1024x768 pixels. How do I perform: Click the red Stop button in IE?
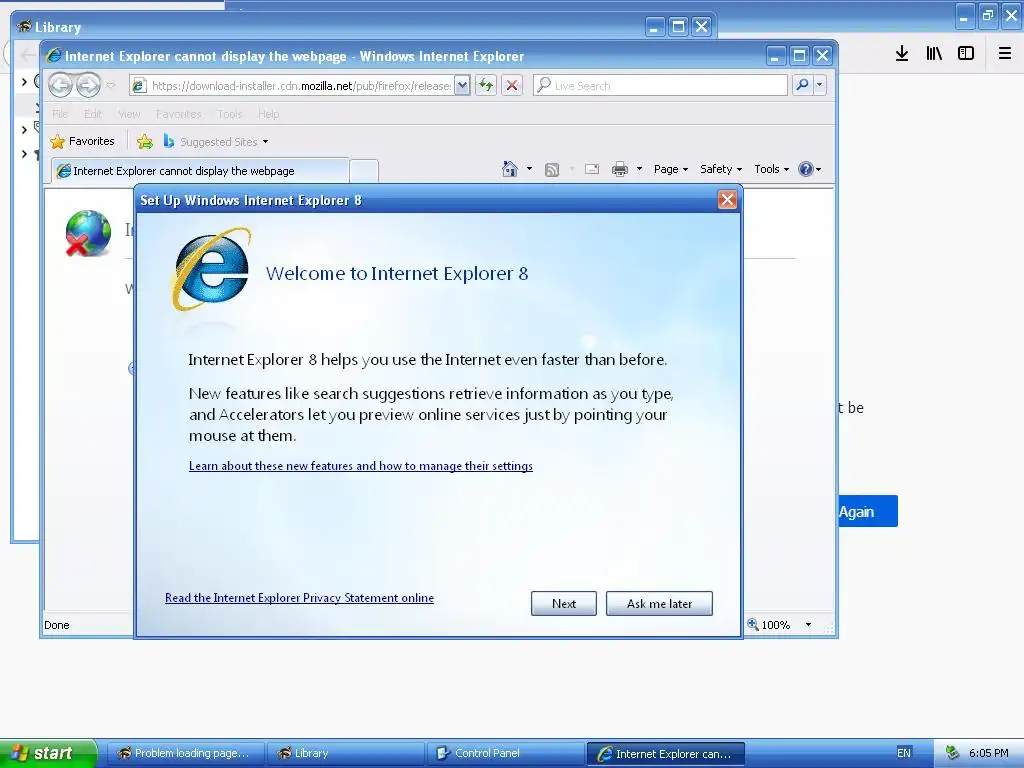click(x=512, y=85)
